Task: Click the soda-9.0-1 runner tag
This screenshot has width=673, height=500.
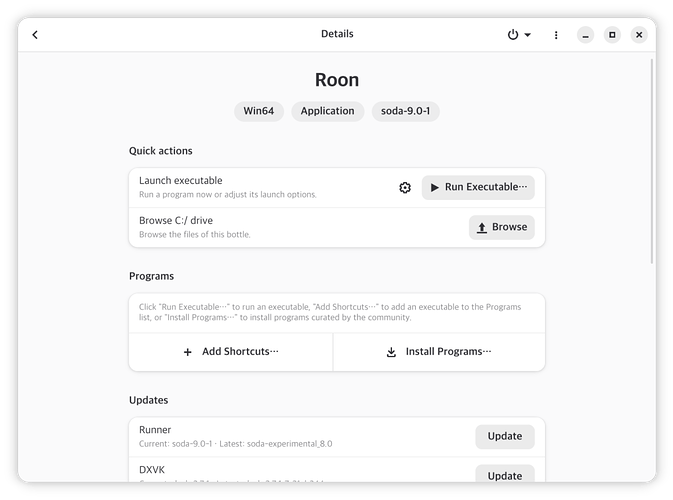Action: (405, 111)
